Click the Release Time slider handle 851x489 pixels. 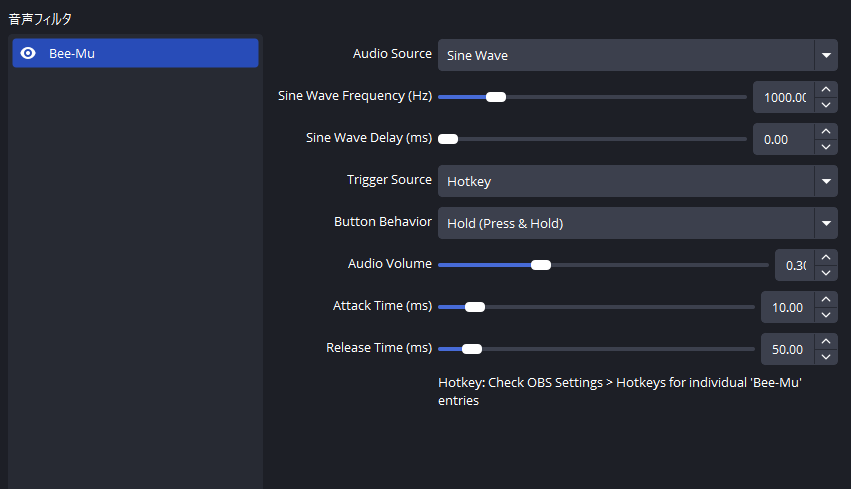coord(472,349)
